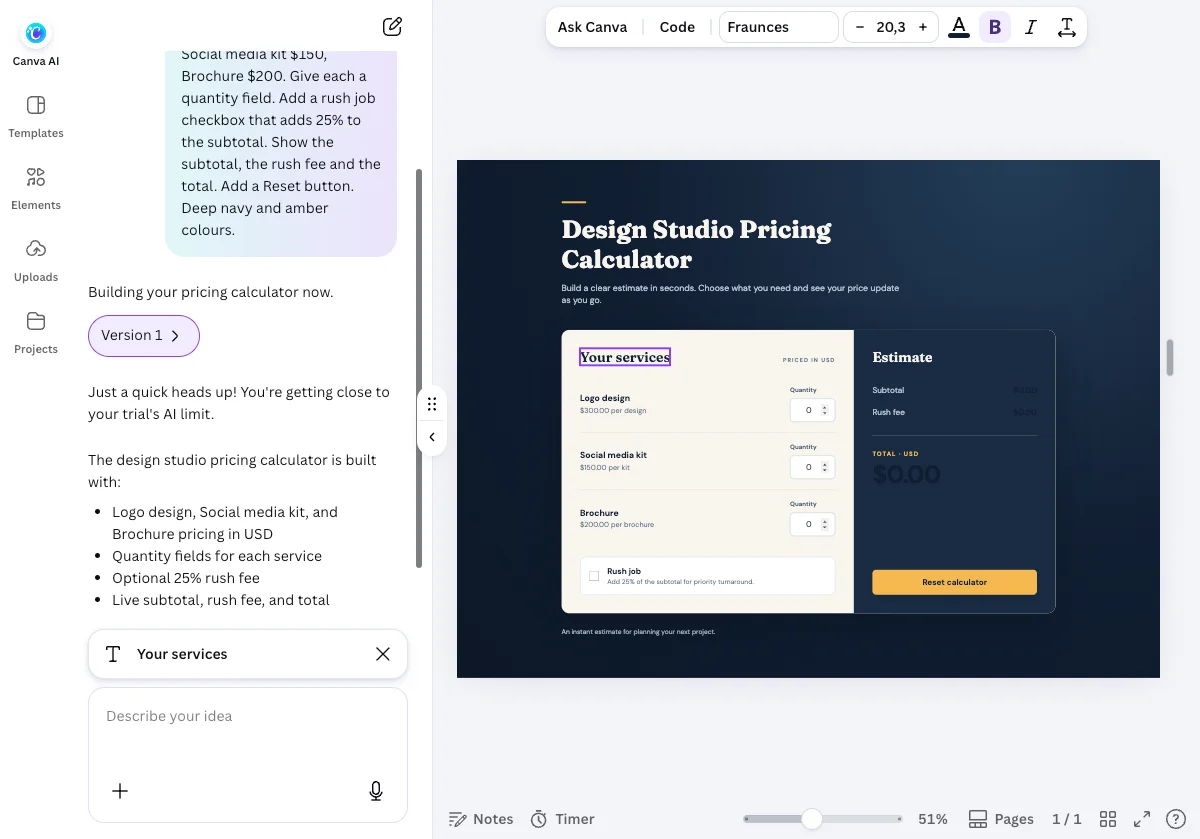This screenshot has width=1200, height=839.
Task: Click the Brochure quantity field
Action: click(x=812, y=524)
